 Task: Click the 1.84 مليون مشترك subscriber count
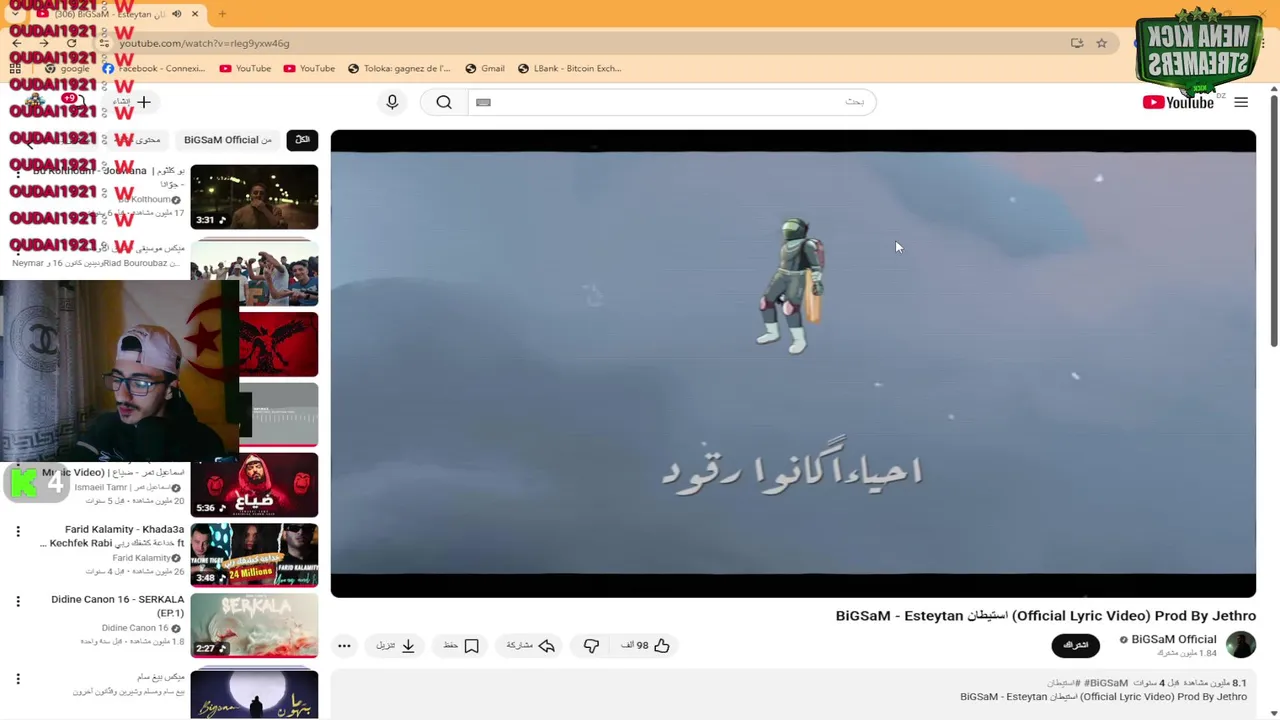(1187, 653)
